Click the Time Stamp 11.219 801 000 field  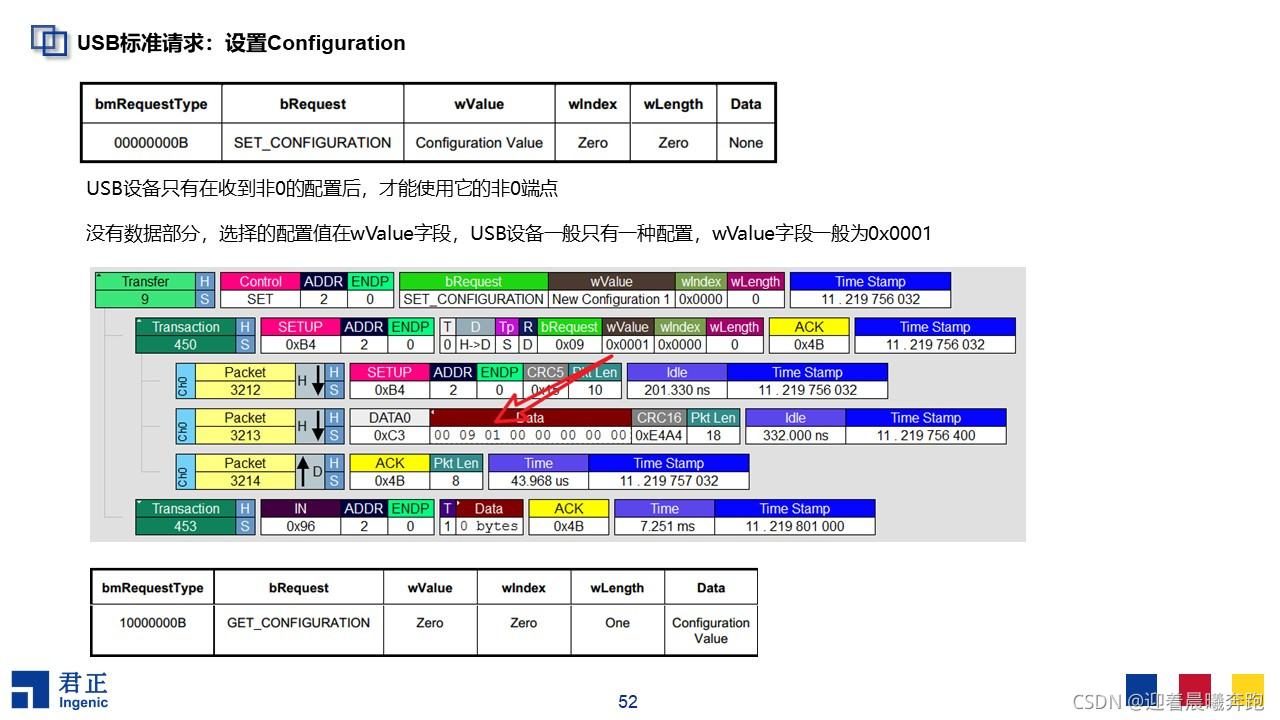(x=794, y=517)
